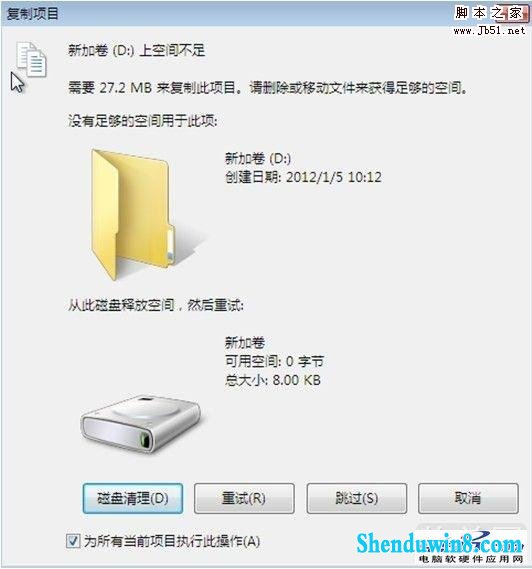The height and width of the screenshot is (569, 532).
Task: Select the yellow folder icon
Action: (x=132, y=214)
